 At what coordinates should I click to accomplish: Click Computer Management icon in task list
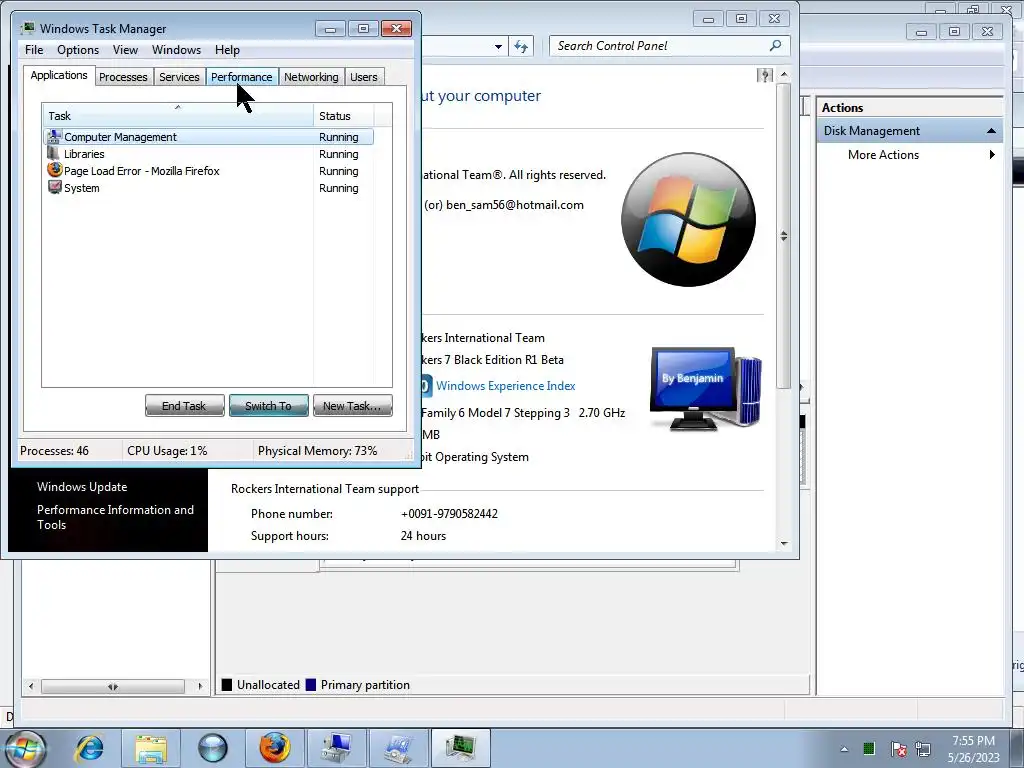click(x=54, y=136)
